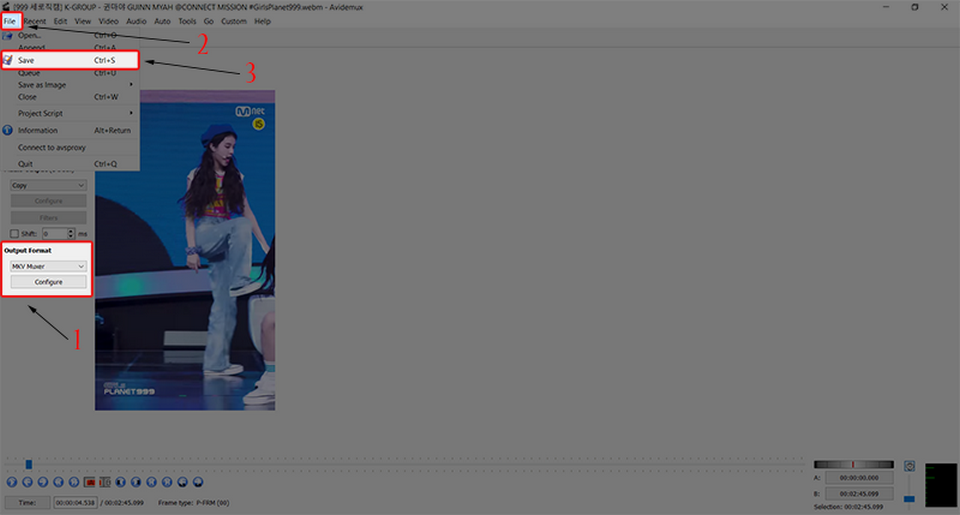The width and height of the screenshot is (960, 515).
Task: Open the View menu
Action: pyautogui.click(x=83, y=21)
